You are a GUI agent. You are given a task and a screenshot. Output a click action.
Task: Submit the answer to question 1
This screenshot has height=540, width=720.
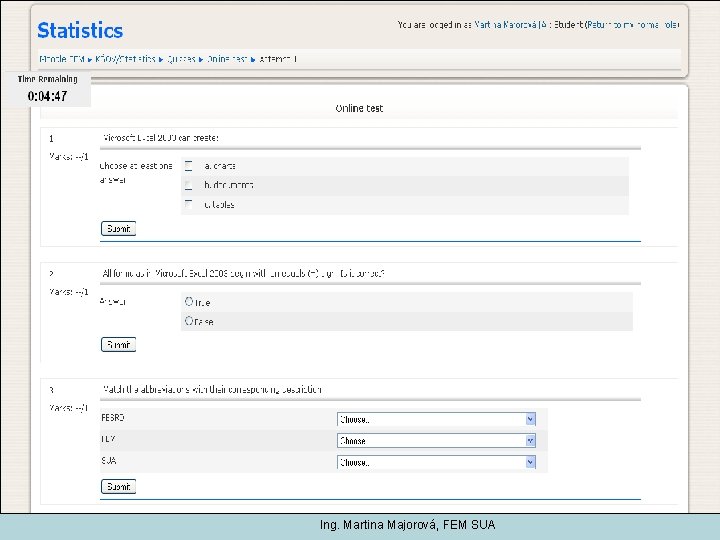[x=118, y=229]
